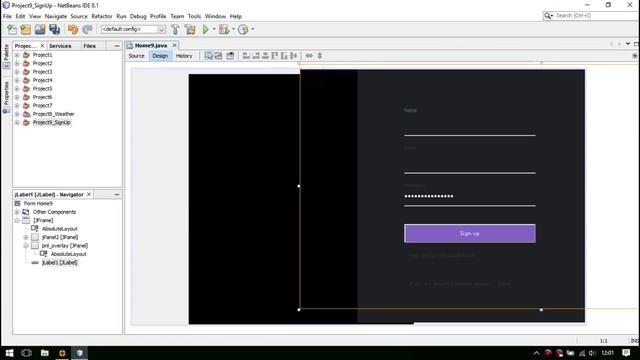Open the default config dropdown
Image resolution: width=640 pixels, height=360 pixels.
(133, 29)
